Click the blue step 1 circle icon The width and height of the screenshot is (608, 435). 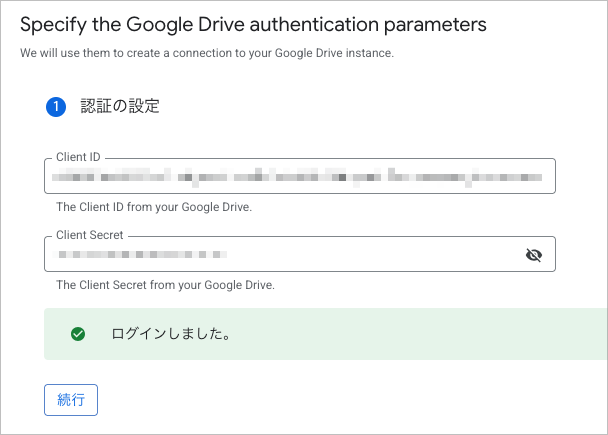click(x=56, y=107)
